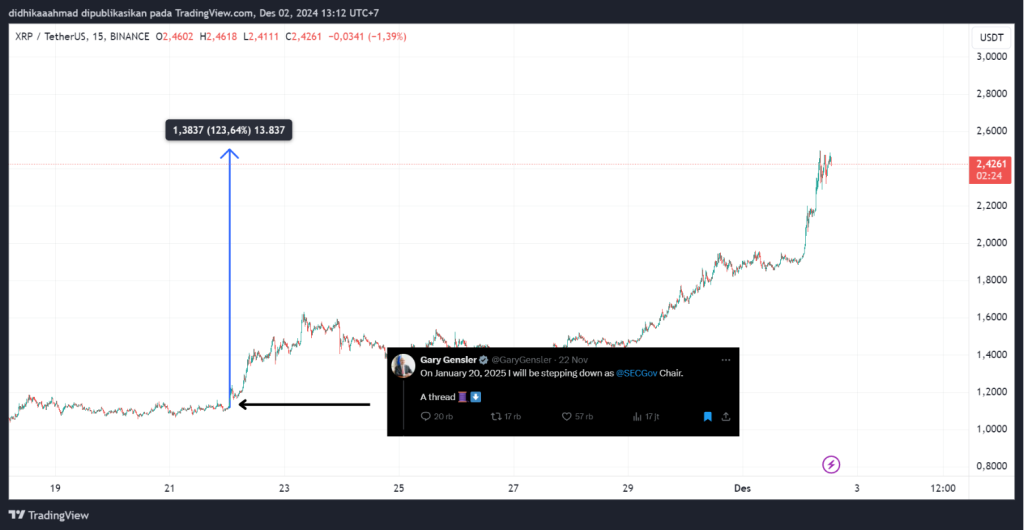
Task: Click the 21 date label on time axis
Action: pyautogui.click(x=170, y=488)
